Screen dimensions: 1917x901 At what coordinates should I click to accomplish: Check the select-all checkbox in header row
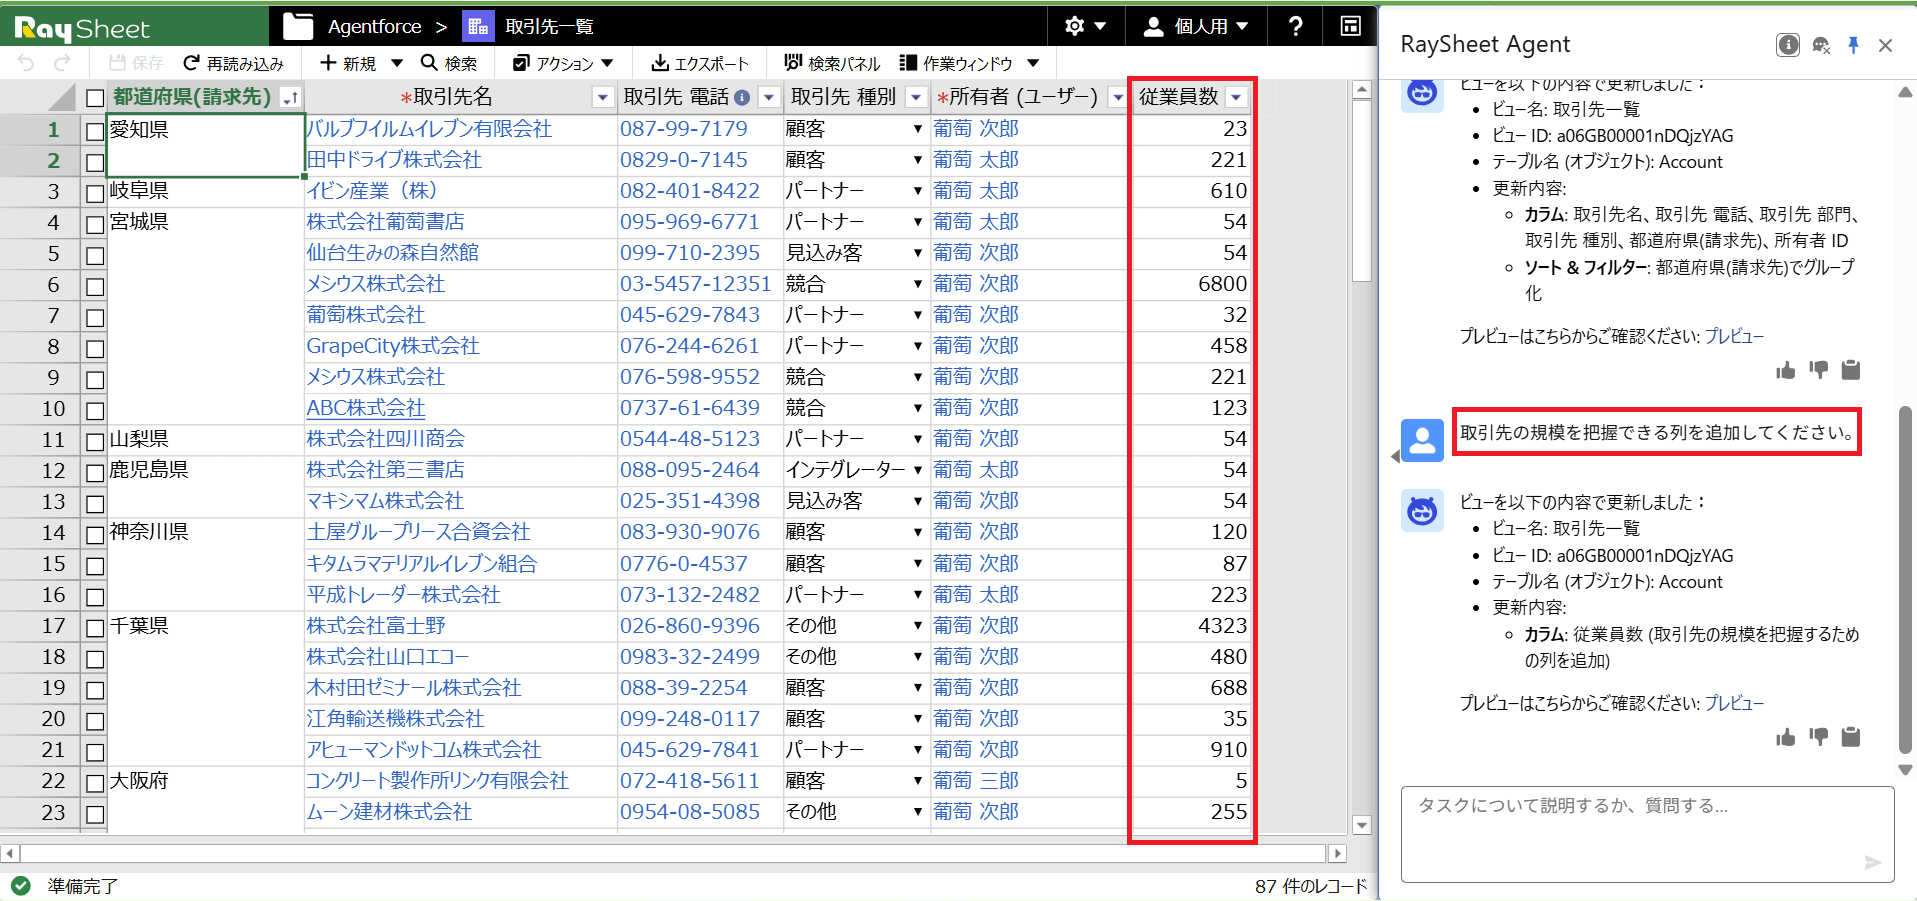[95, 98]
